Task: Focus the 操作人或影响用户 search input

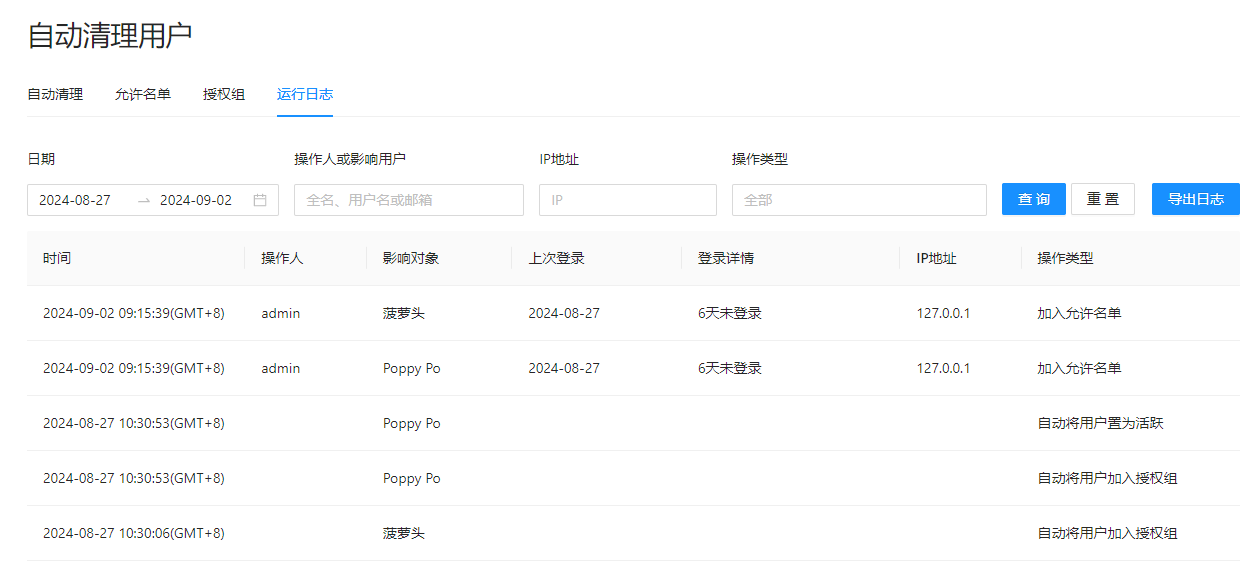Action: coord(408,200)
